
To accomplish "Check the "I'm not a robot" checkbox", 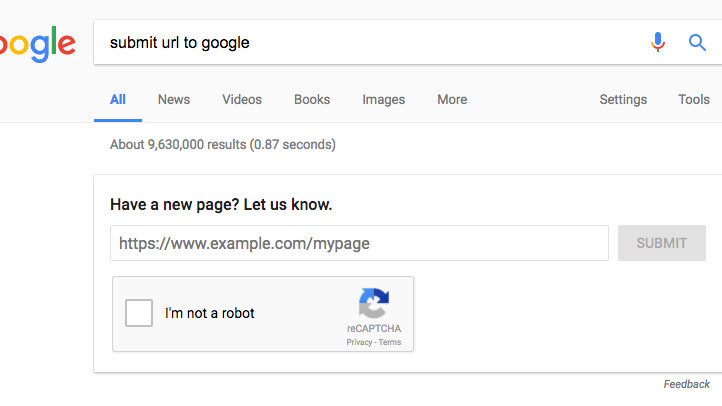I will (139, 314).
